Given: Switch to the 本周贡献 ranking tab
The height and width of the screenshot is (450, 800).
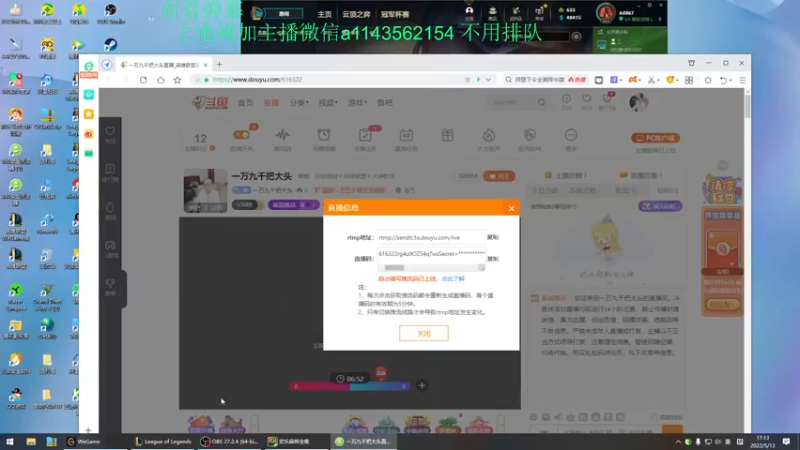Looking at the screenshot, I should [582, 190].
